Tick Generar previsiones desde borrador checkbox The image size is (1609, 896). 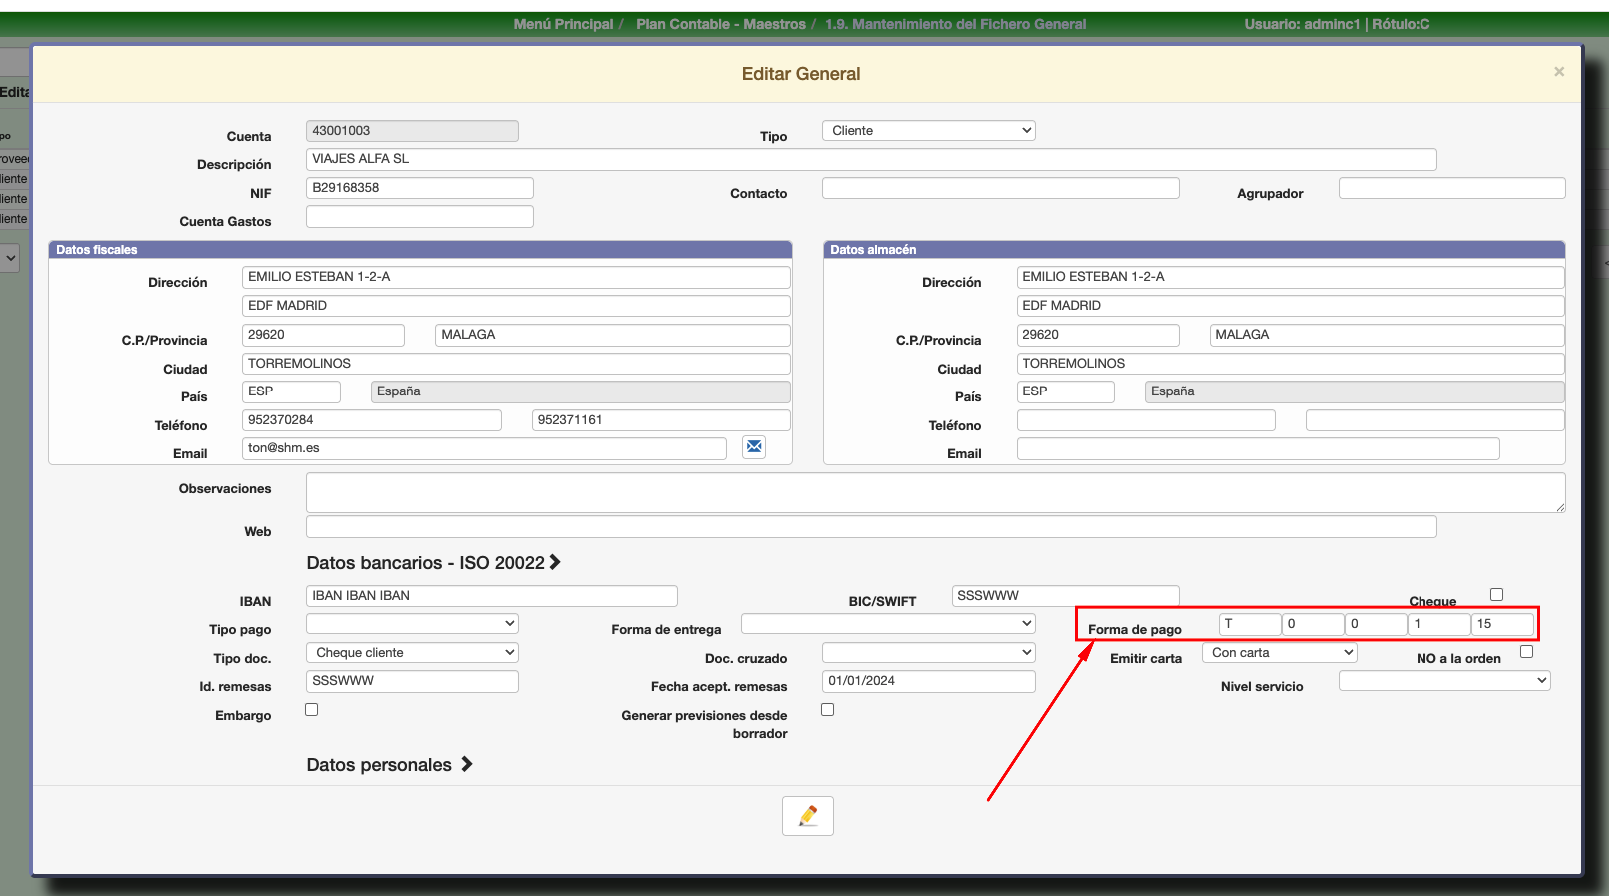pyautogui.click(x=827, y=710)
